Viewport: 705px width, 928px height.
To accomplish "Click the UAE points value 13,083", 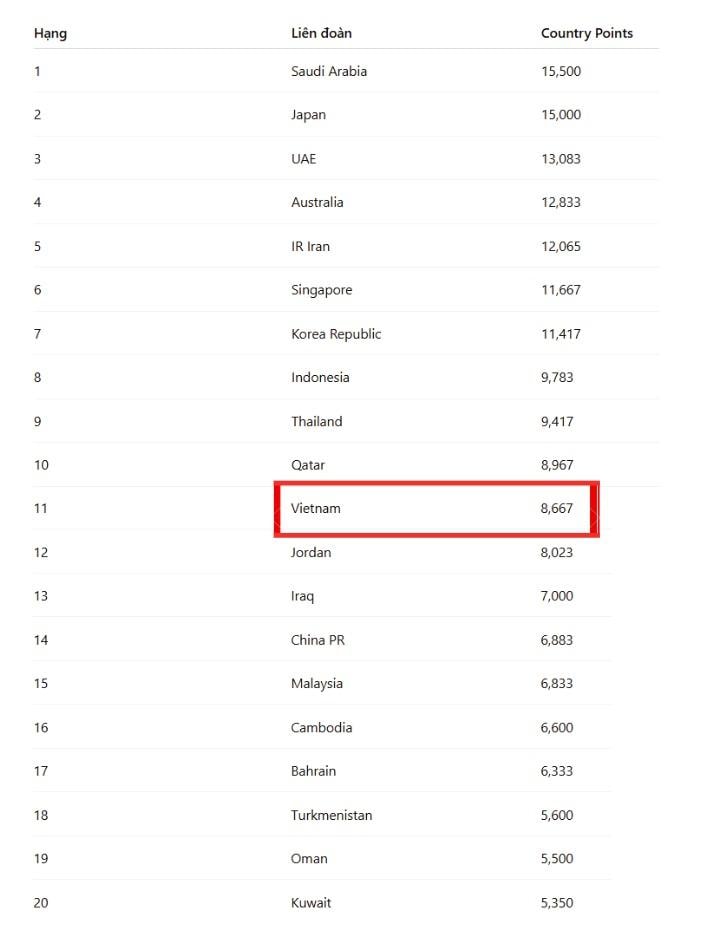I will pos(560,159).
